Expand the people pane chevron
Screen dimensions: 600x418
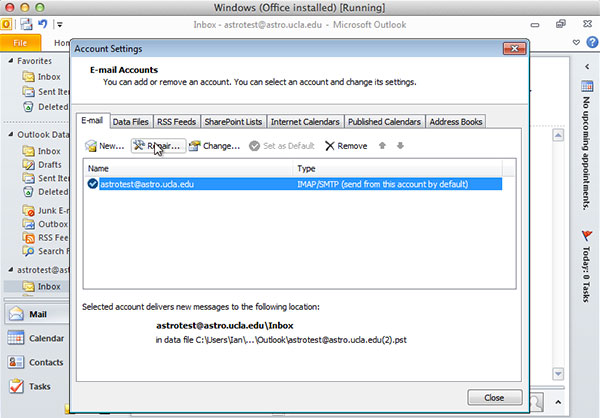pos(558,402)
